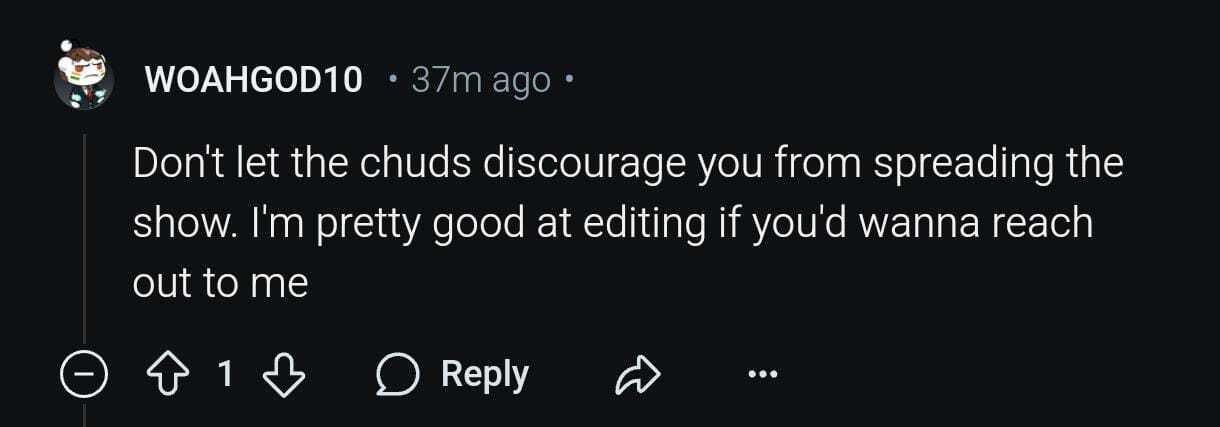This screenshot has height=427, width=1220.
Task: Click the 37m ago timestamp
Action: [x=480, y=80]
